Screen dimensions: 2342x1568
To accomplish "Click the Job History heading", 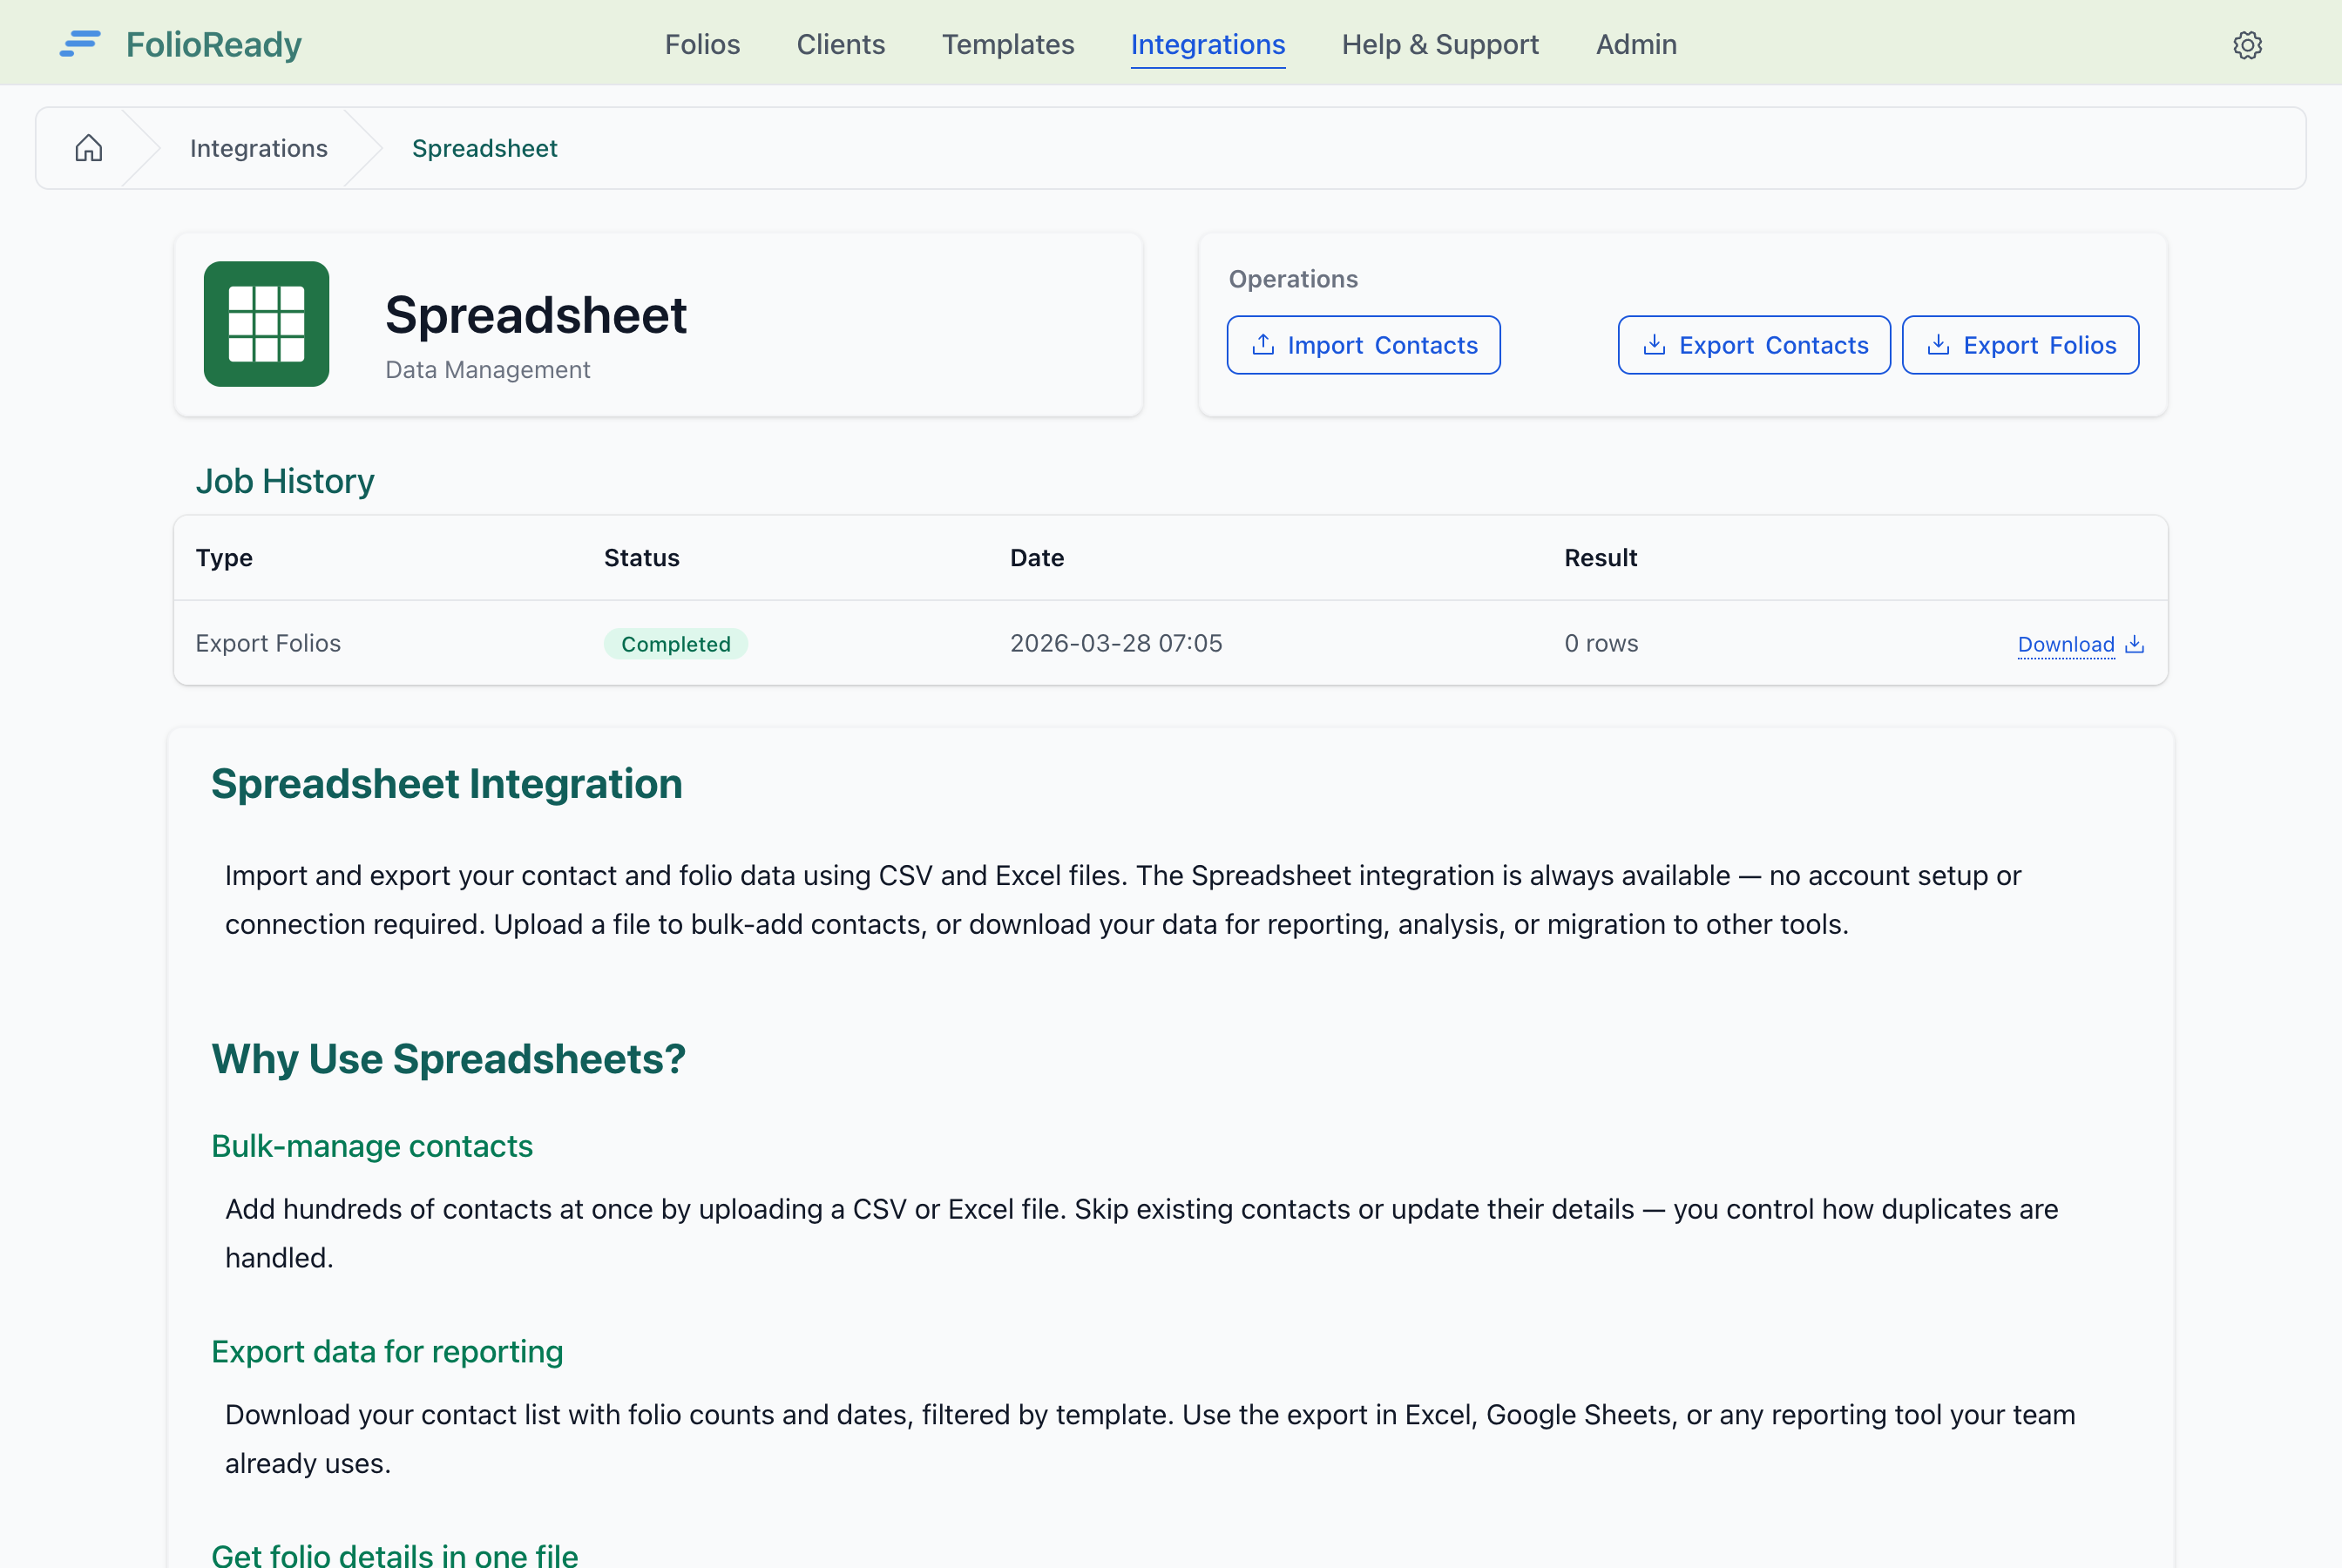I will (285, 482).
